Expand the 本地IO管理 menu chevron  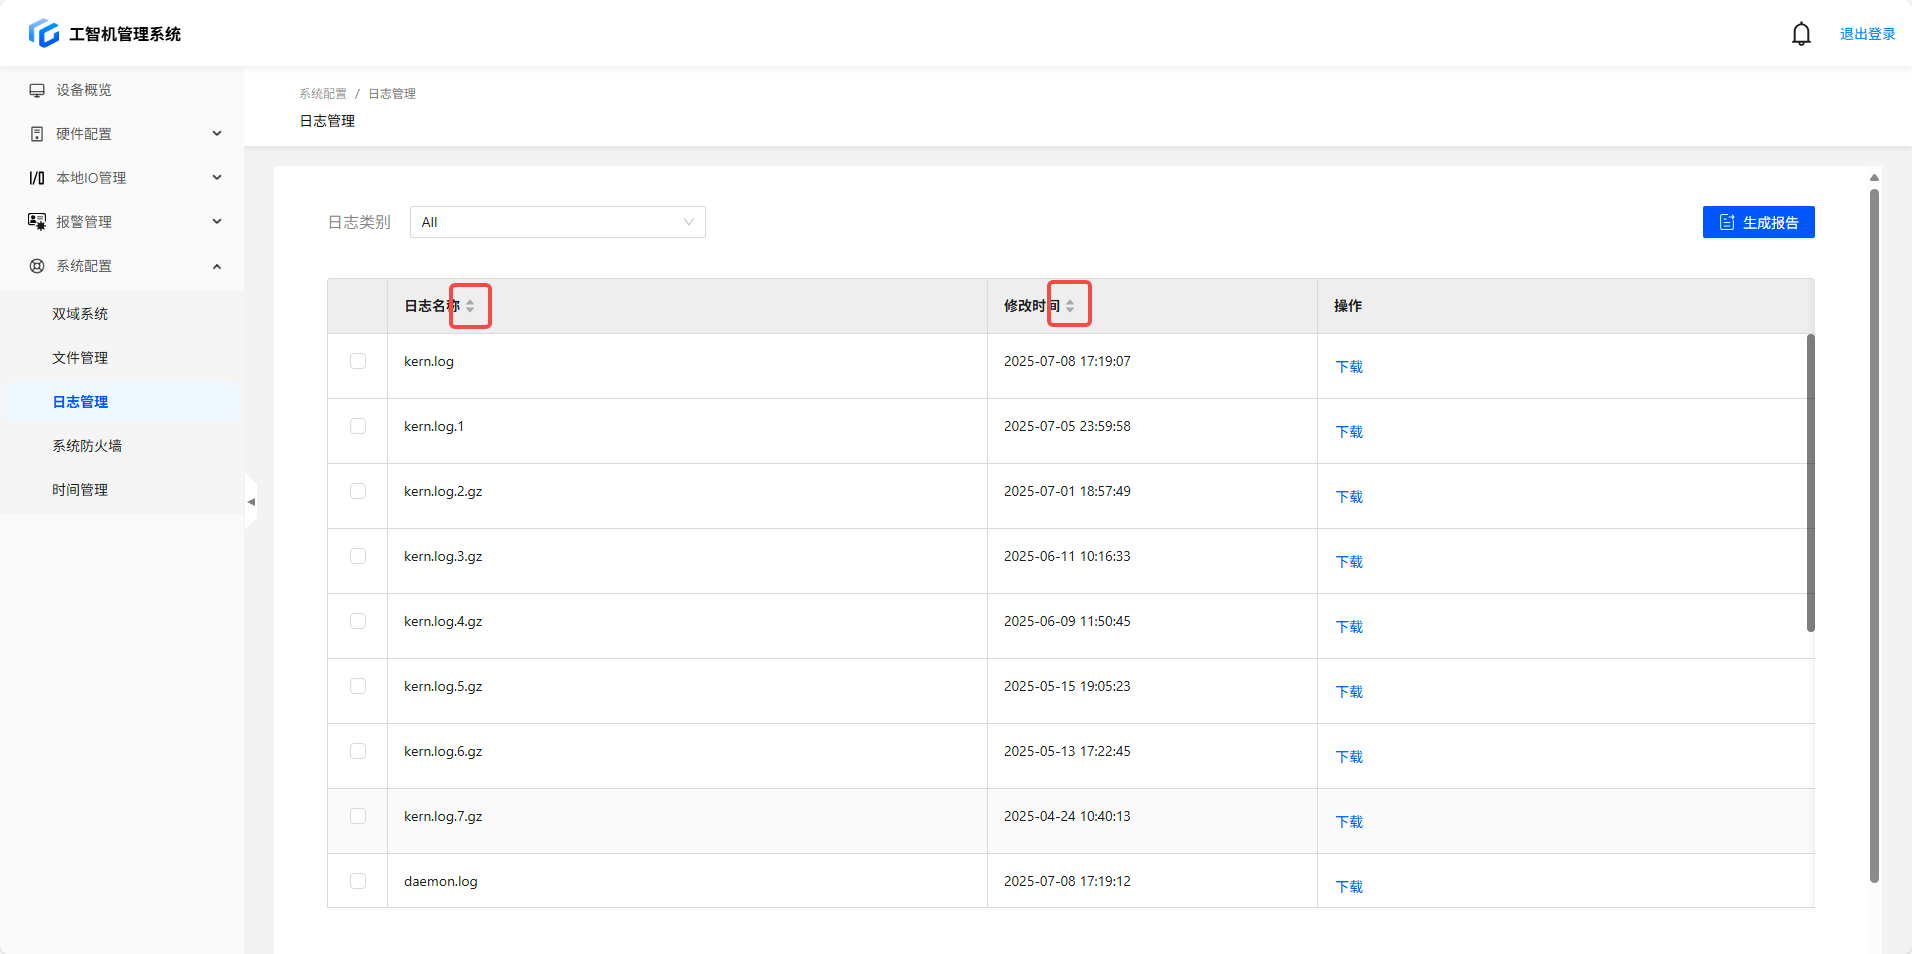click(217, 178)
